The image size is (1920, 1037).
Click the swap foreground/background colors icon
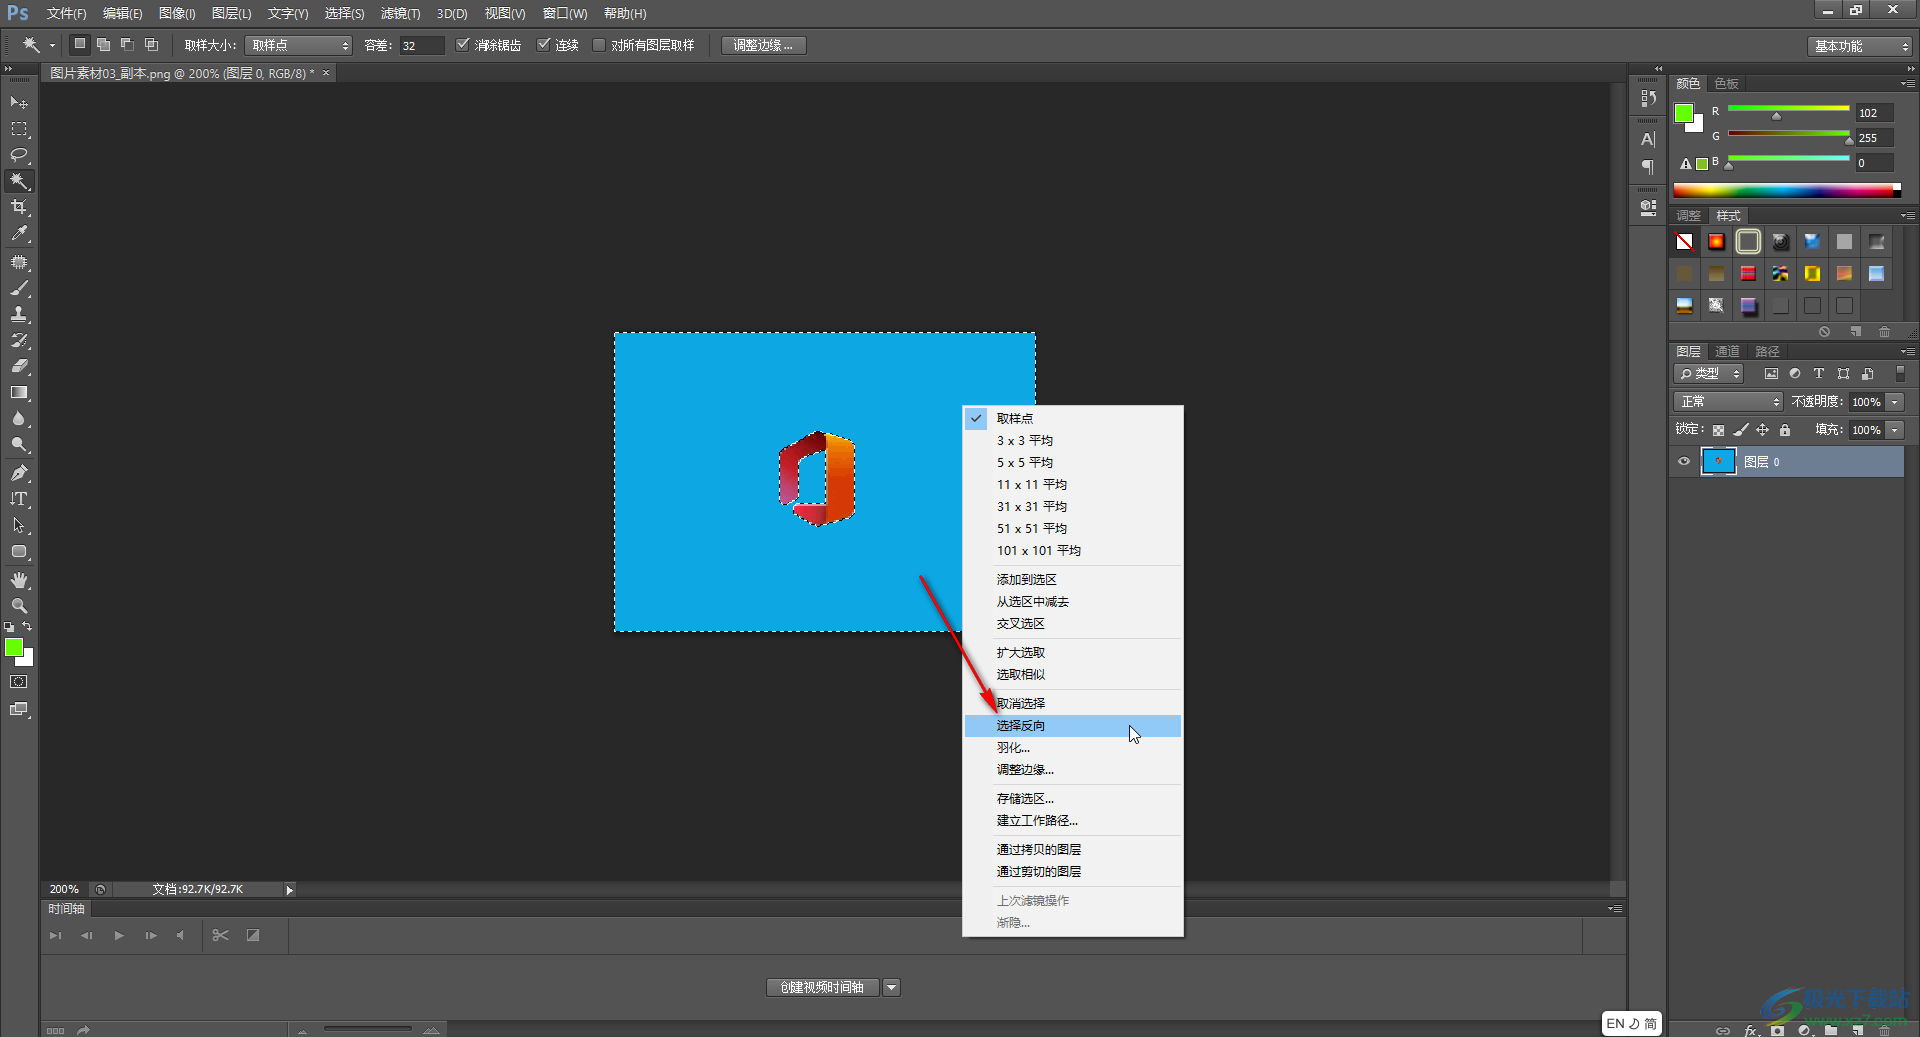[x=27, y=627]
